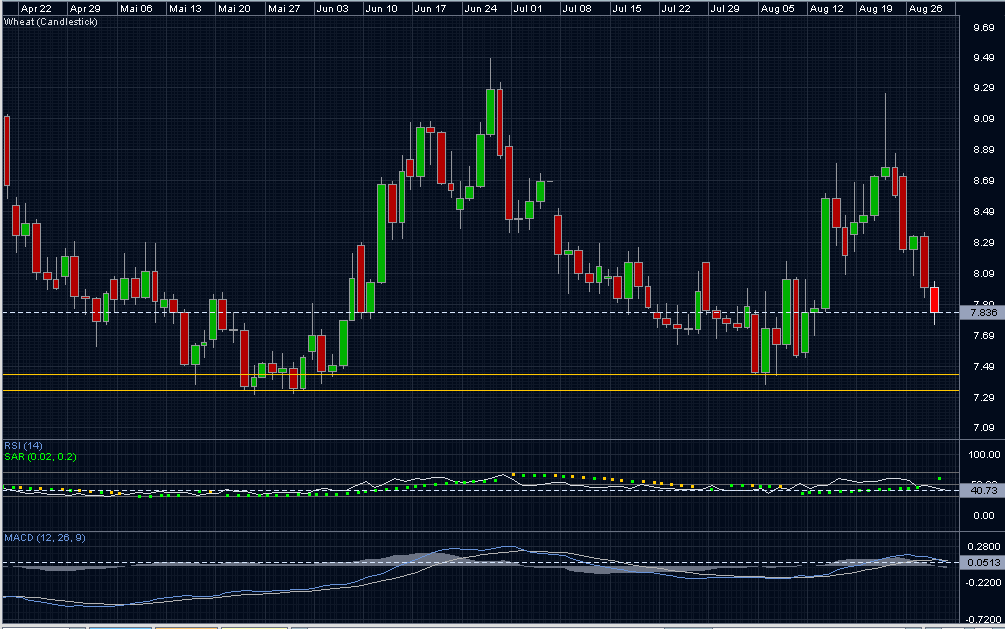Select the MACD value tag 0.0513
The height and width of the screenshot is (629, 1005).
(x=983, y=563)
